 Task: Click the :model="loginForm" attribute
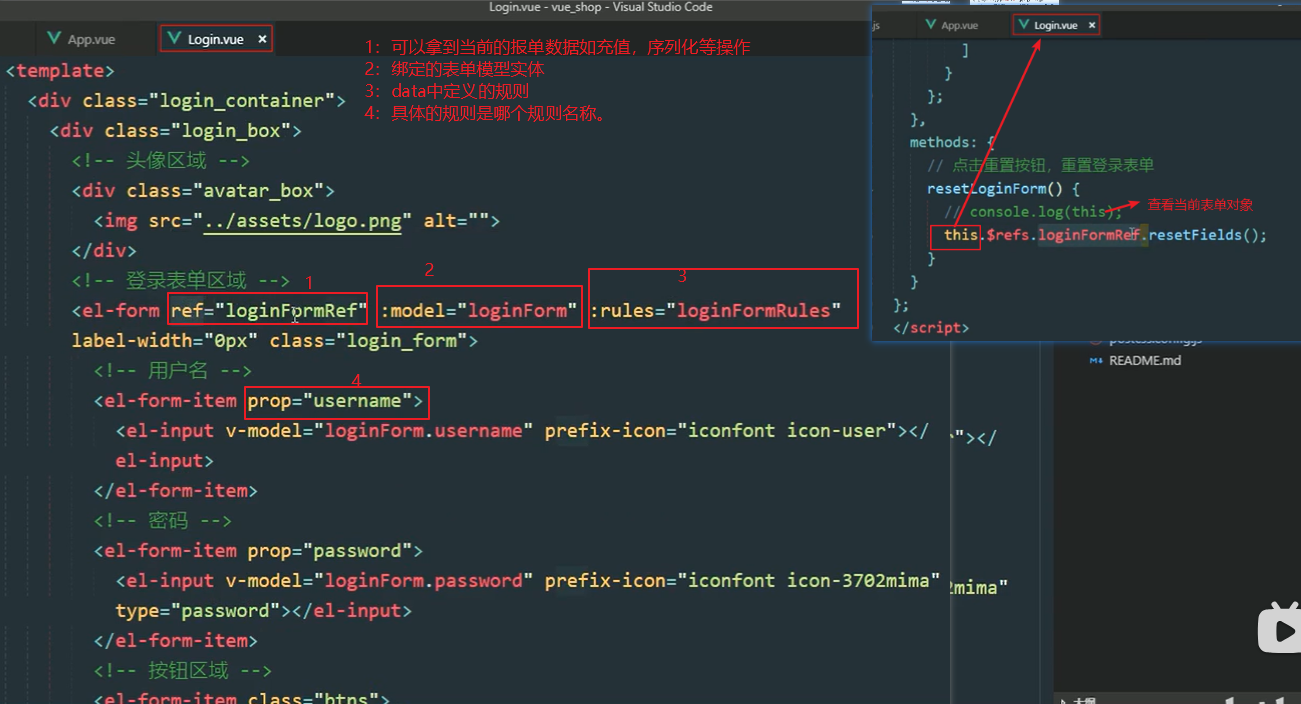point(479,310)
